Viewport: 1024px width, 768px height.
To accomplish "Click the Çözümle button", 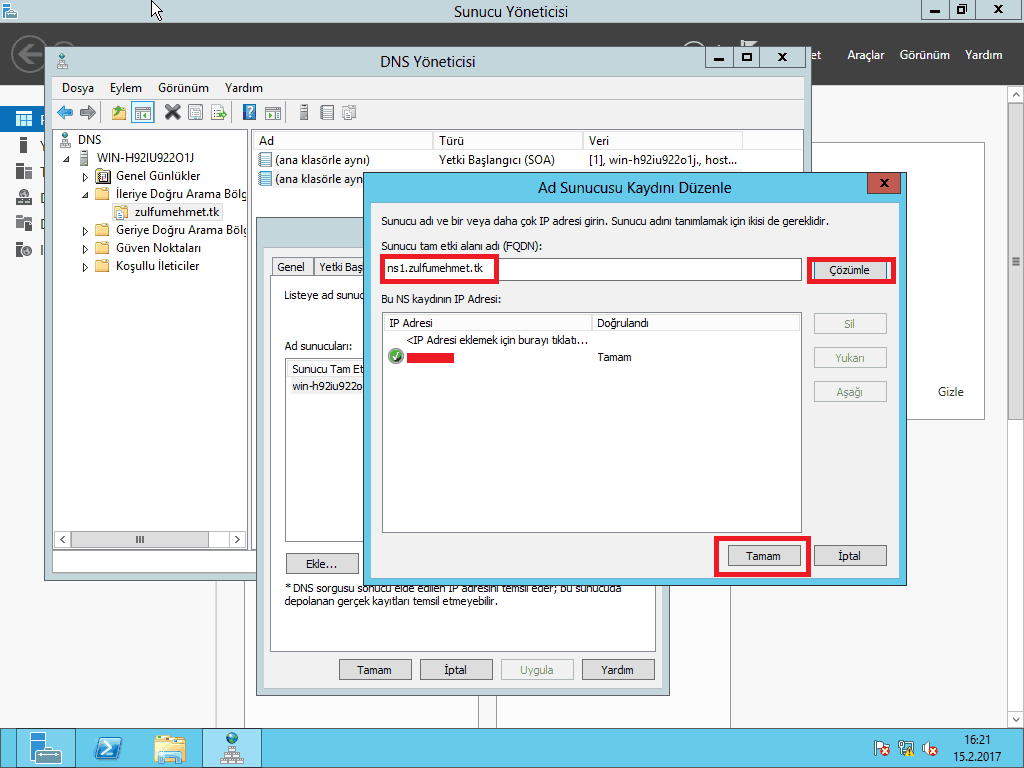I will [850, 270].
